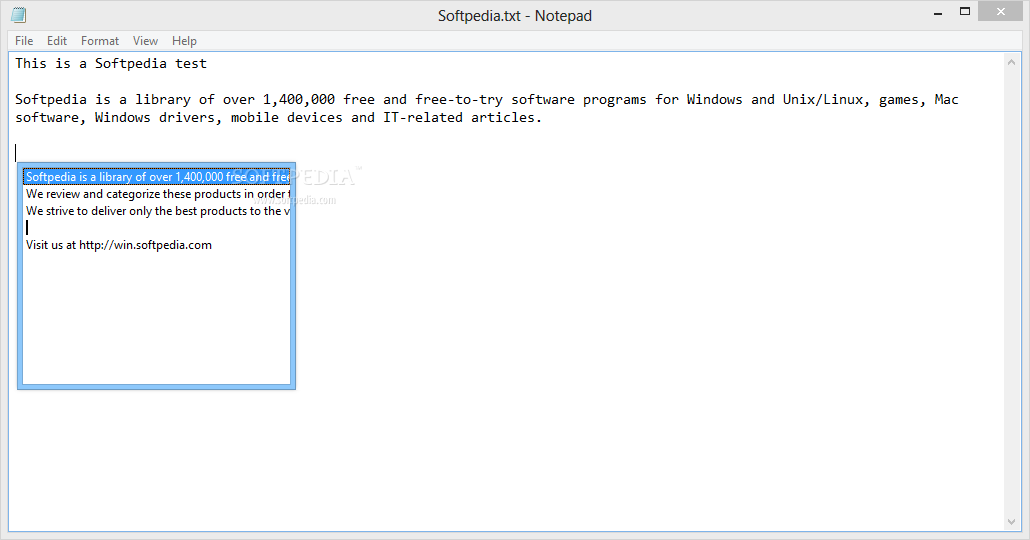The height and width of the screenshot is (540, 1030).
Task: Open the File menu
Action: click(24, 41)
